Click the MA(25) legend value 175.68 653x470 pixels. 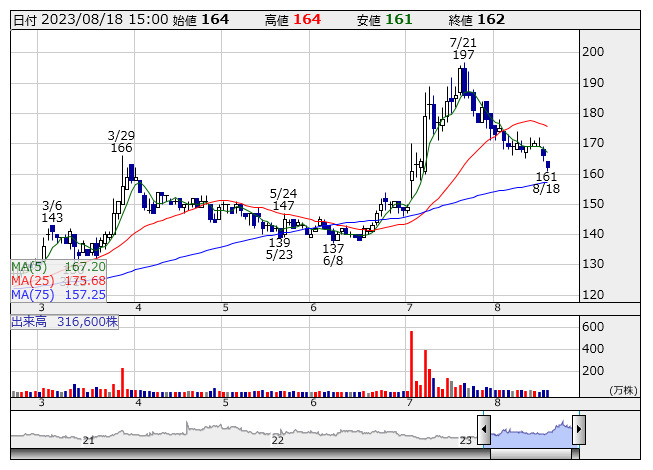[x=85, y=281]
